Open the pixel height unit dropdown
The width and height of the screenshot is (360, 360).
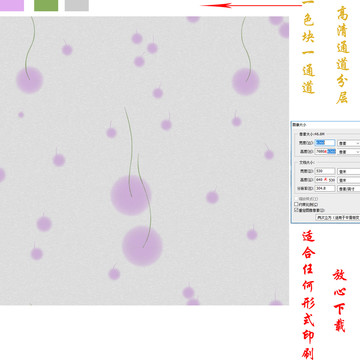pos(349,152)
